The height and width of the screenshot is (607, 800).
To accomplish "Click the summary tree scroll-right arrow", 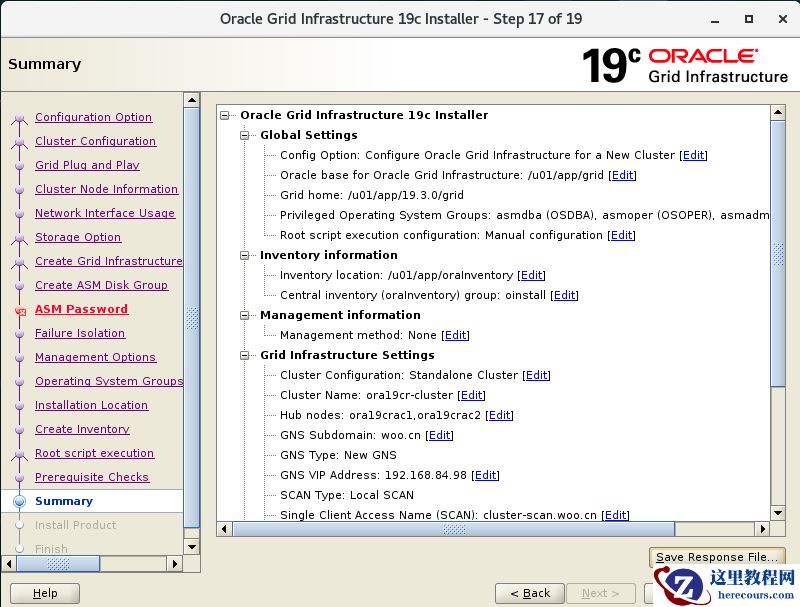I will (762, 529).
